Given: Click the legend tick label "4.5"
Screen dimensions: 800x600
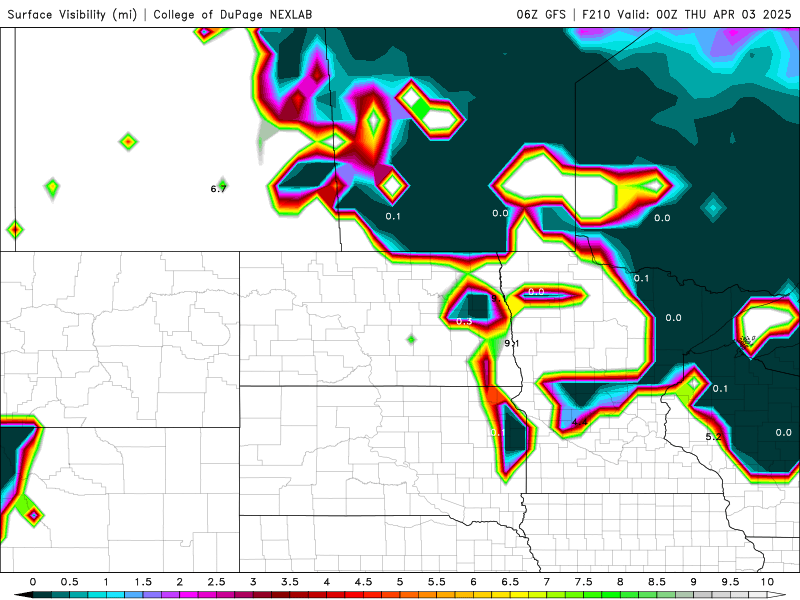Looking at the screenshot, I should (363, 582).
